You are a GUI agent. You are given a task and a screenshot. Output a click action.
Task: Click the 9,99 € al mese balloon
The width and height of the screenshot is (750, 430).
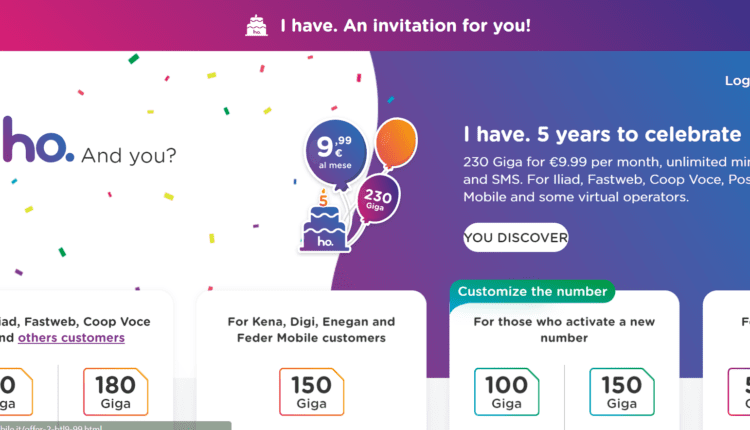[335, 152]
